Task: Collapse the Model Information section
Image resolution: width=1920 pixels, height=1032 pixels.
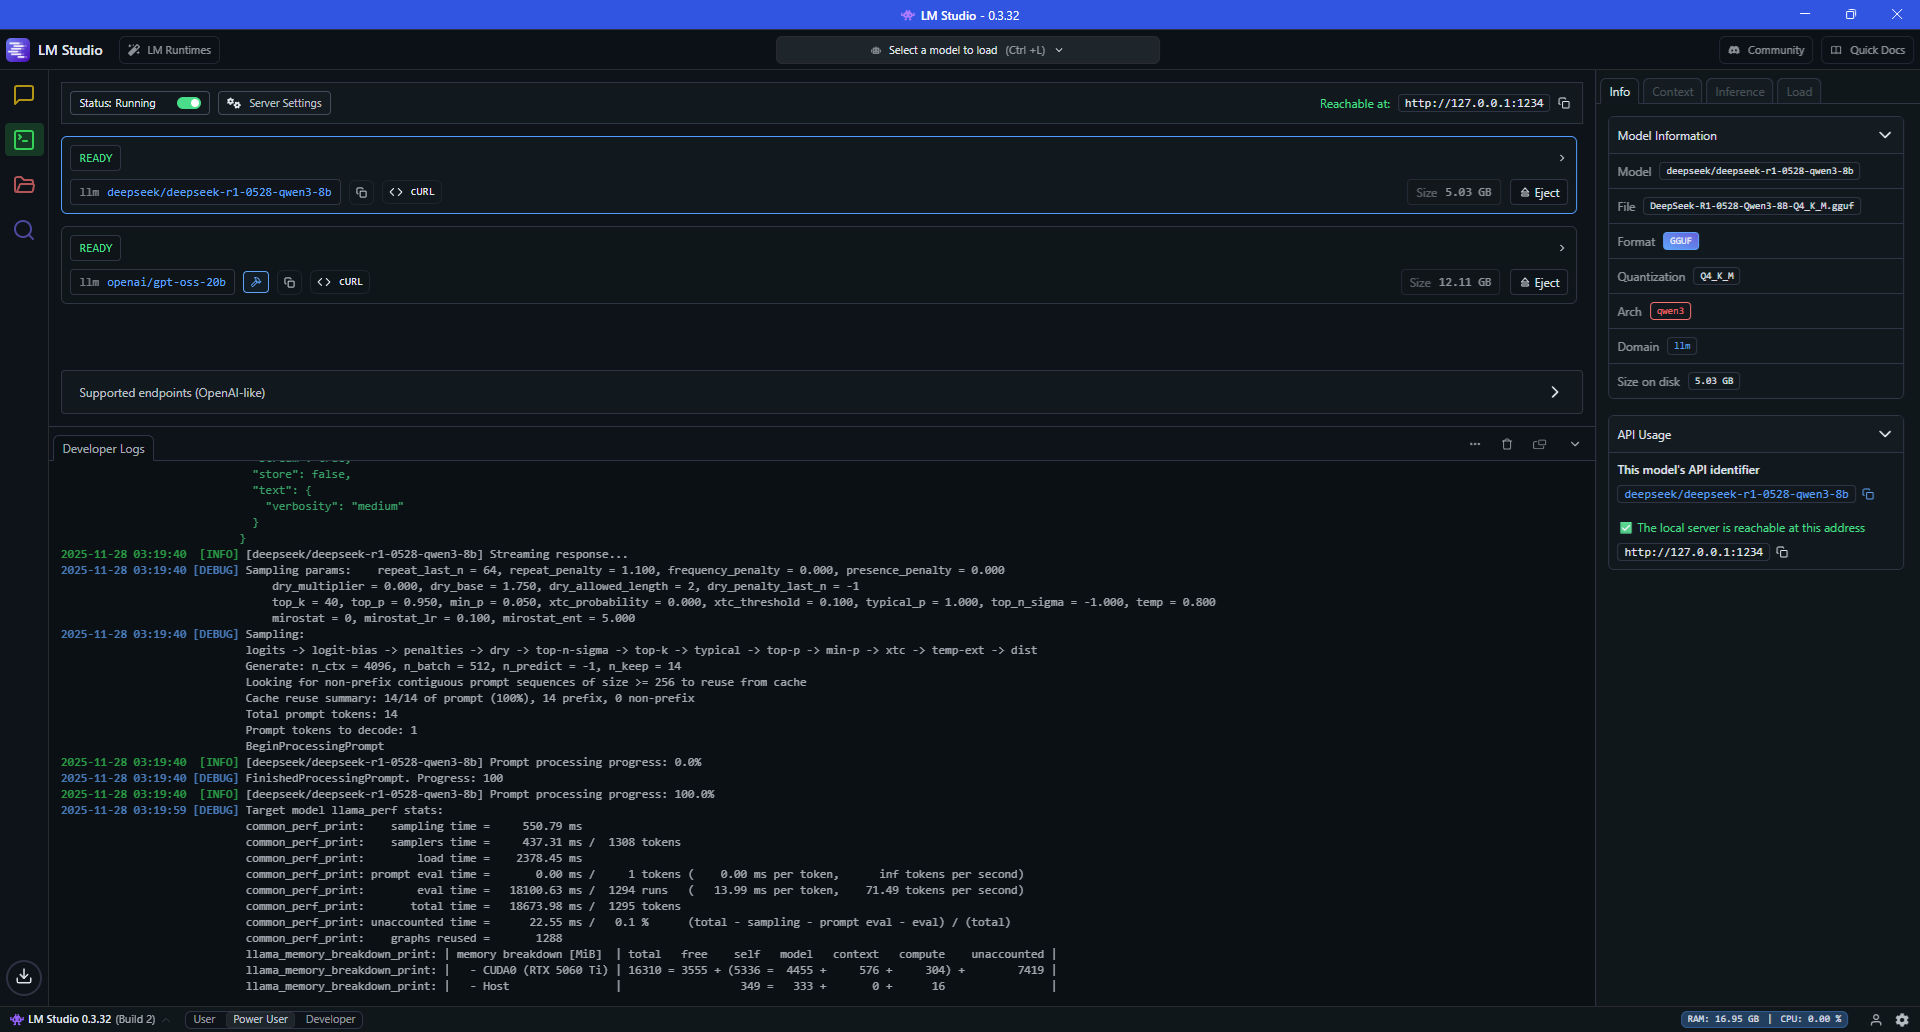Action: point(1885,135)
